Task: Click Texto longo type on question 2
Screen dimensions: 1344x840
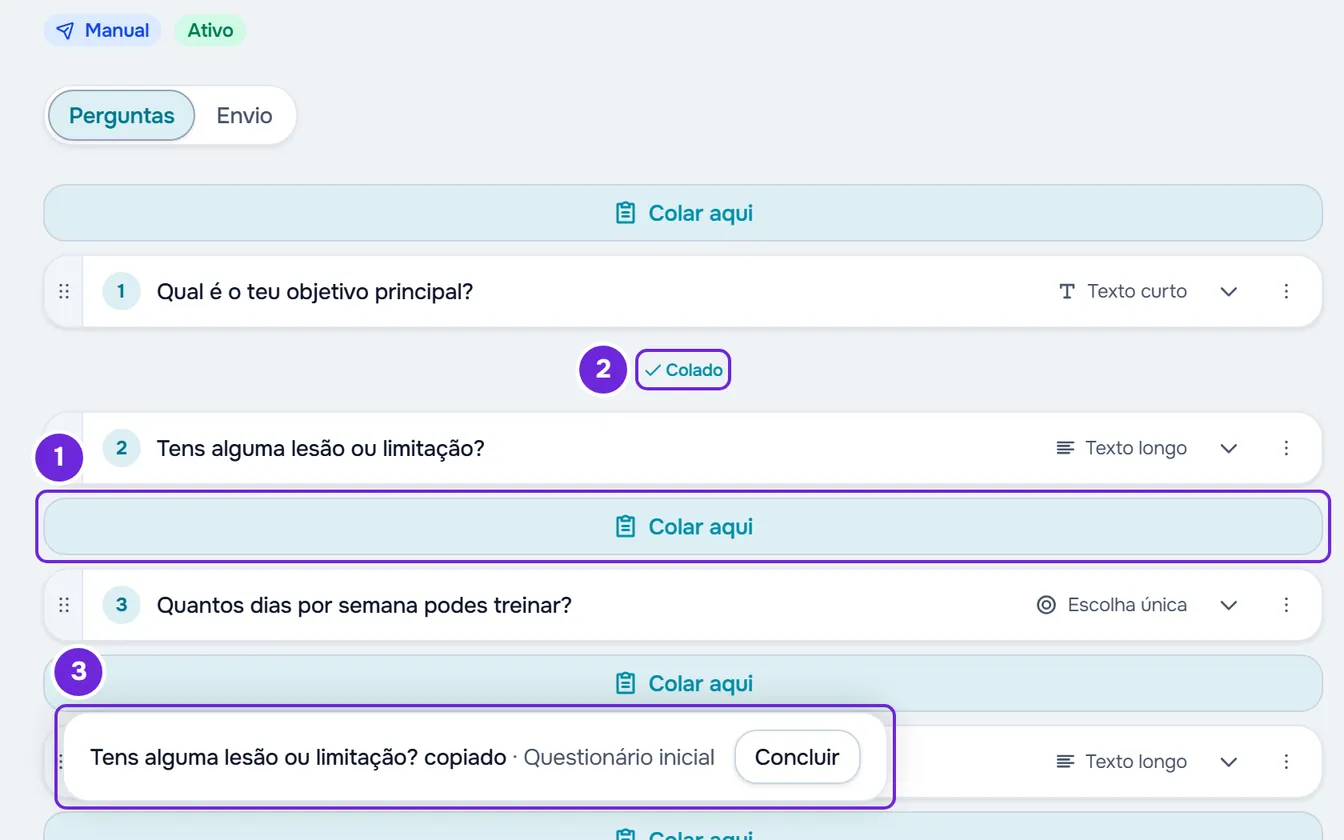Action: 1122,448
